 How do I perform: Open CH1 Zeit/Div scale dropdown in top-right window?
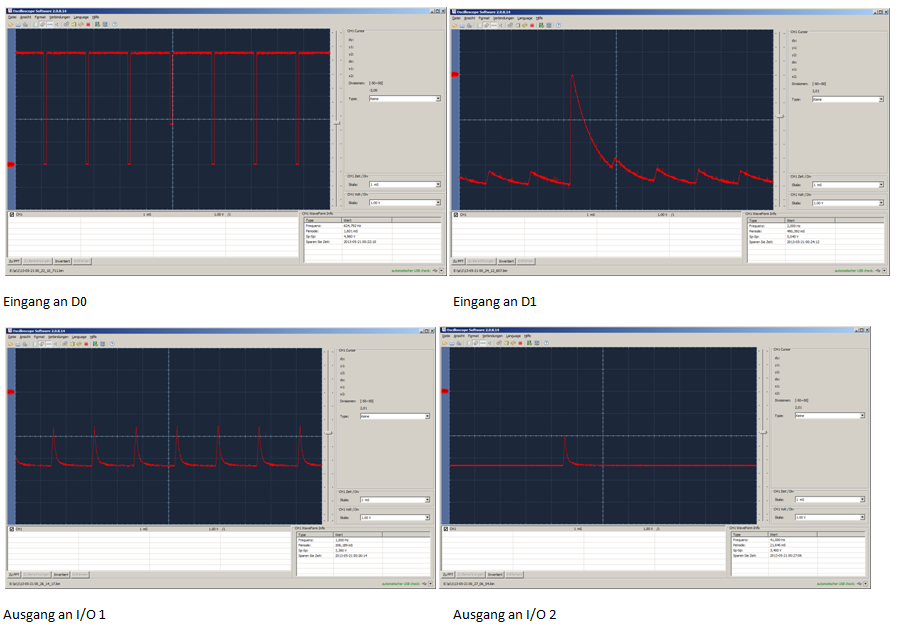click(847, 185)
